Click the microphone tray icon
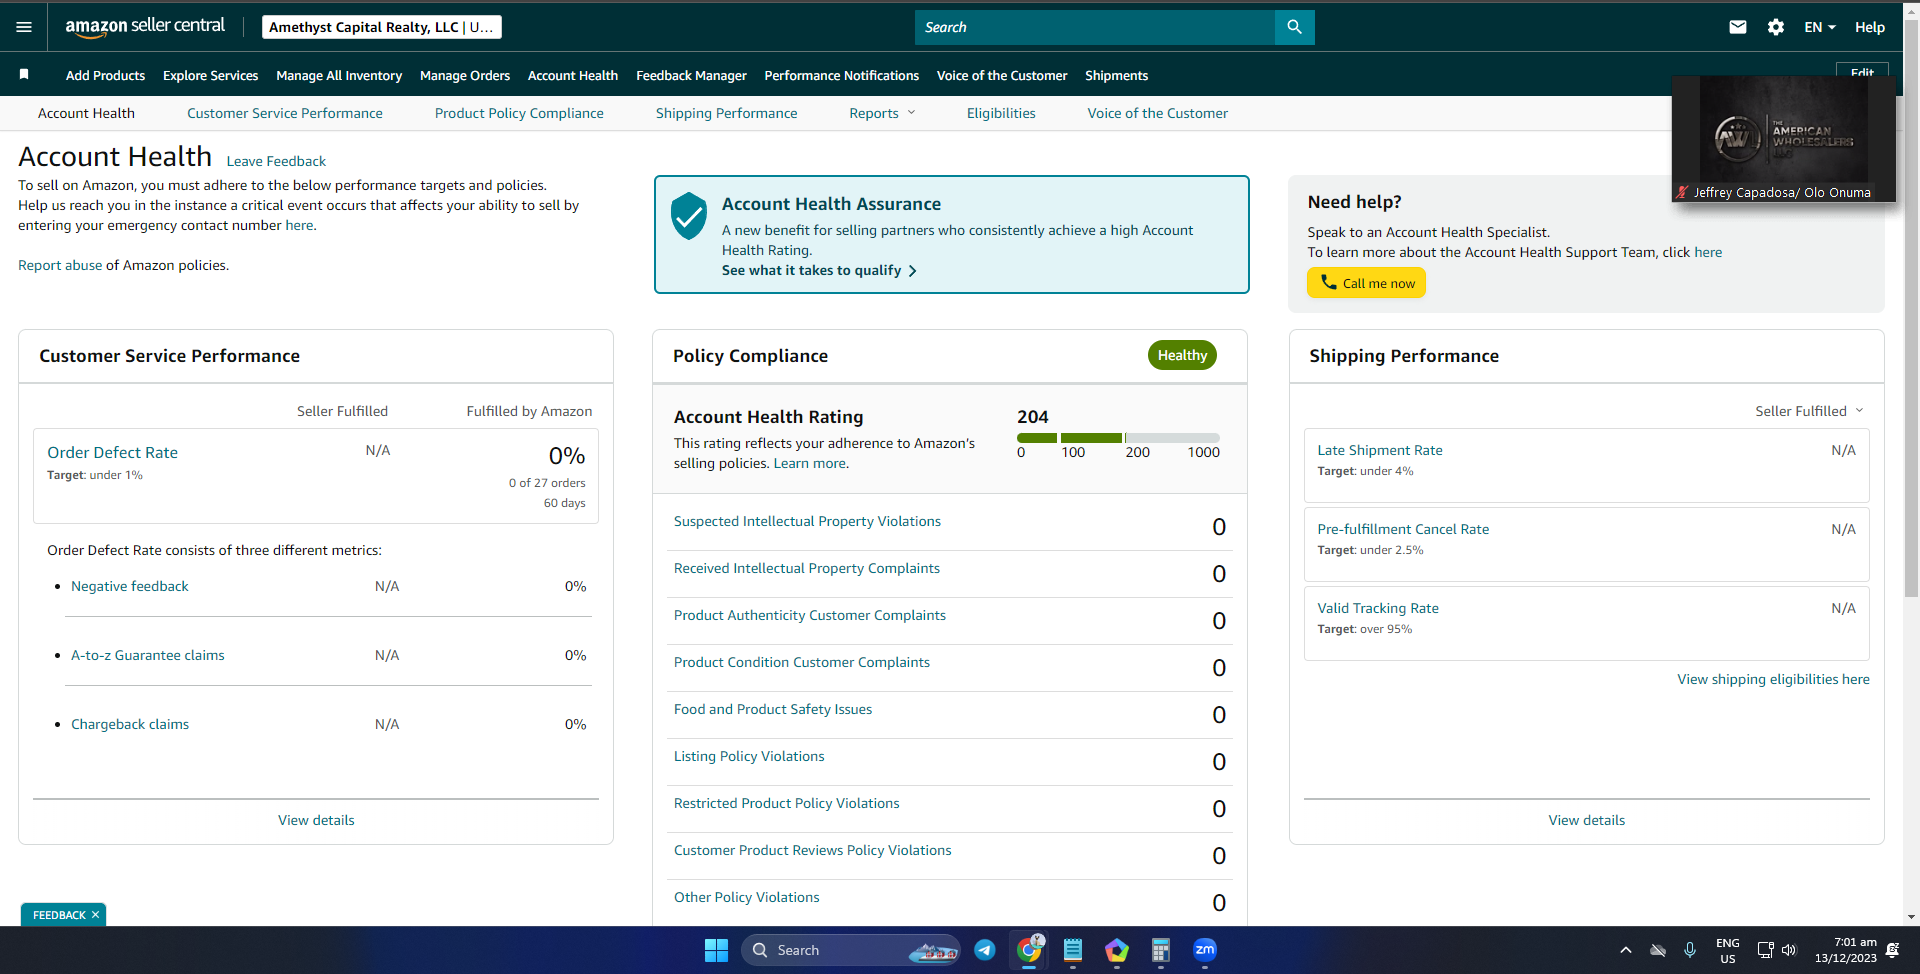Image resolution: width=1920 pixels, height=974 pixels. click(x=1690, y=950)
